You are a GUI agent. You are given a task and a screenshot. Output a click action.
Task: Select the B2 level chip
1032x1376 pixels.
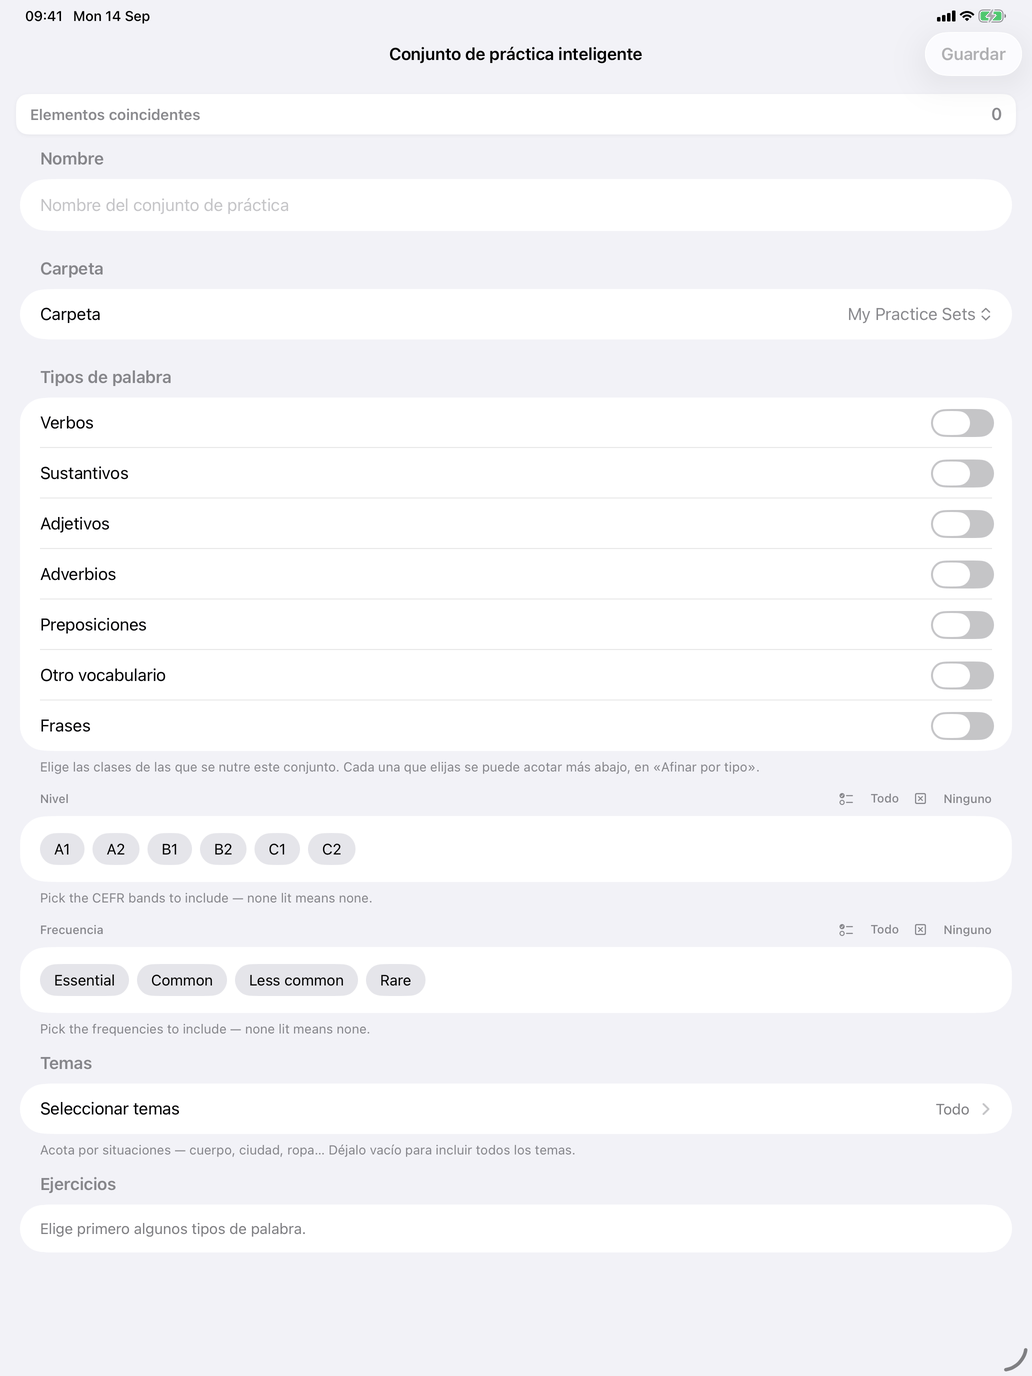[x=223, y=850]
